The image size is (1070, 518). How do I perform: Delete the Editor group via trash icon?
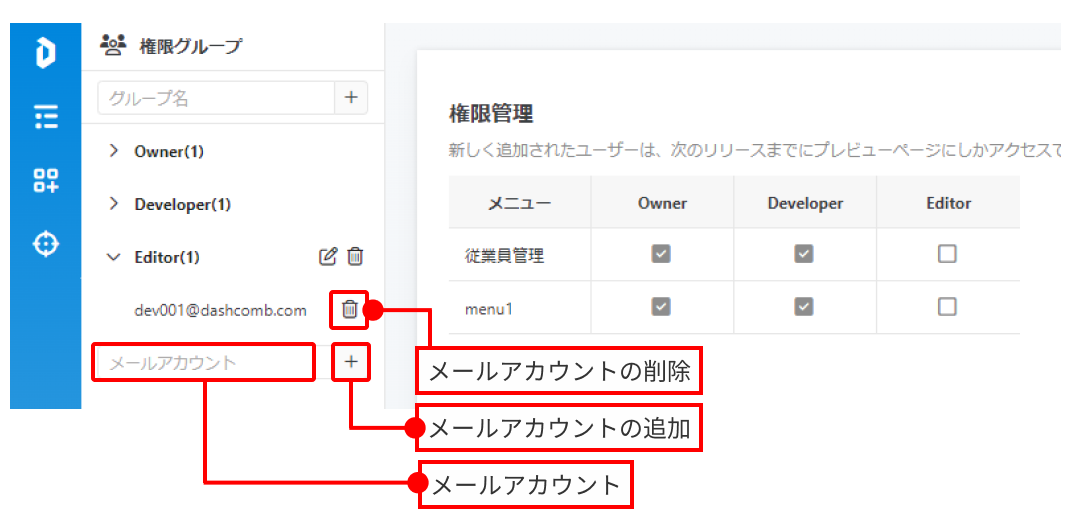tap(355, 257)
